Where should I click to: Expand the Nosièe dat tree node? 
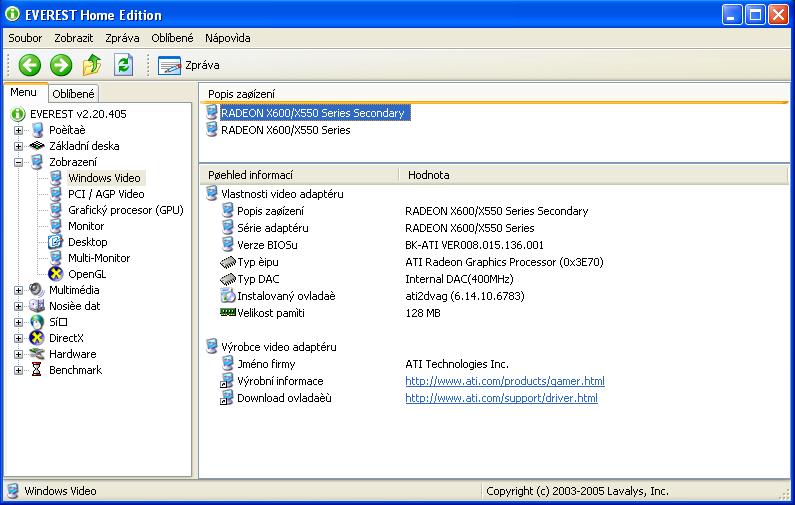pyautogui.click(x=19, y=306)
